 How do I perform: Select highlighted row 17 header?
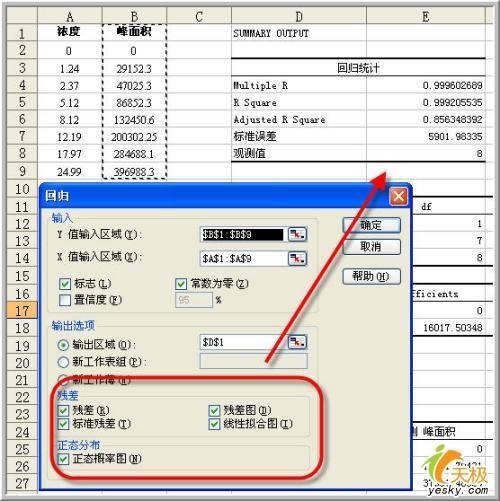coord(22,310)
